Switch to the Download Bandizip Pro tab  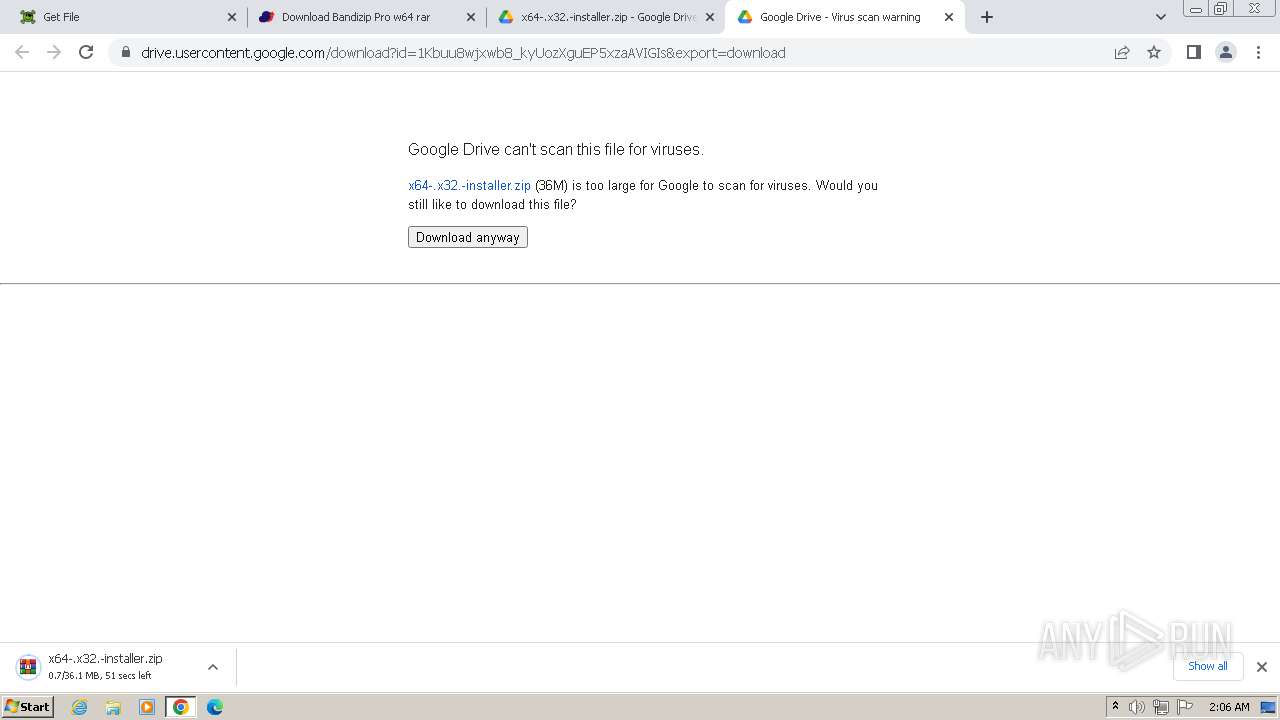(x=366, y=17)
